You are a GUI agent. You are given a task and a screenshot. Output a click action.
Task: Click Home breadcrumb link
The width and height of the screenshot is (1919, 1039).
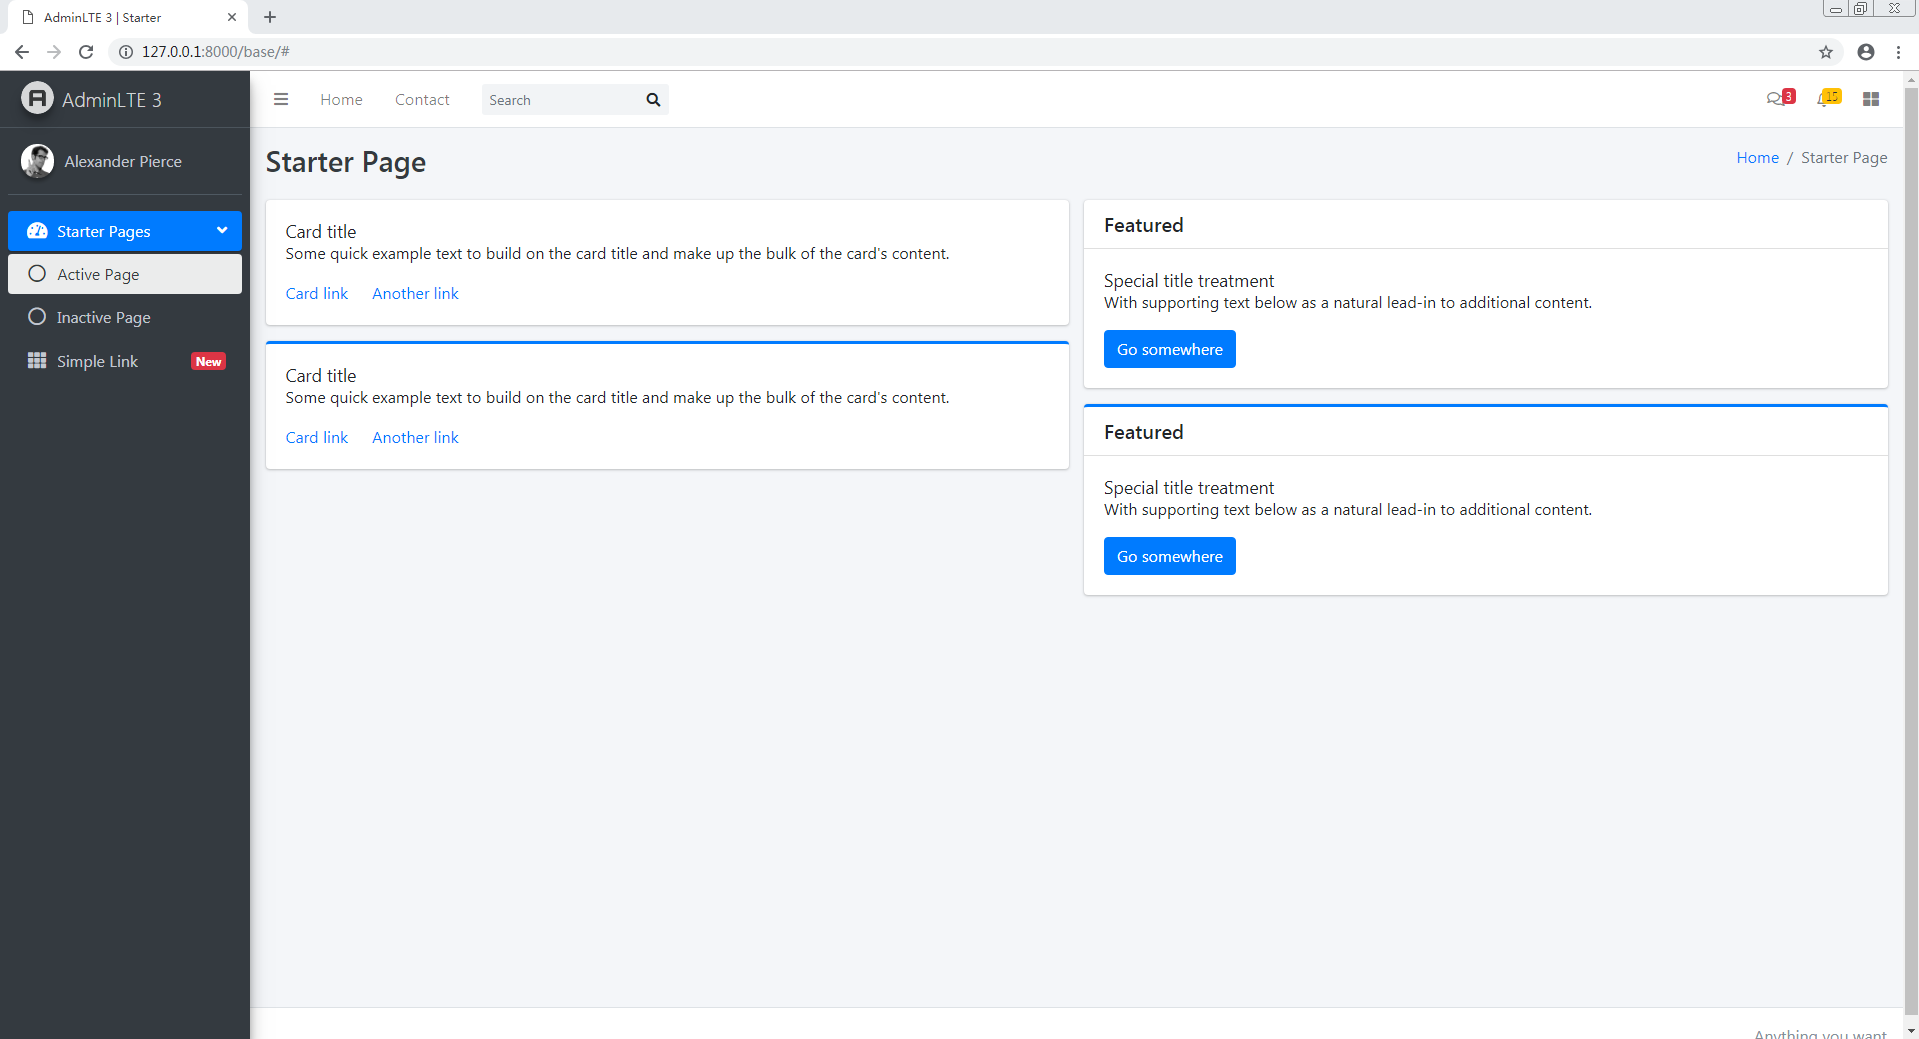click(1757, 158)
